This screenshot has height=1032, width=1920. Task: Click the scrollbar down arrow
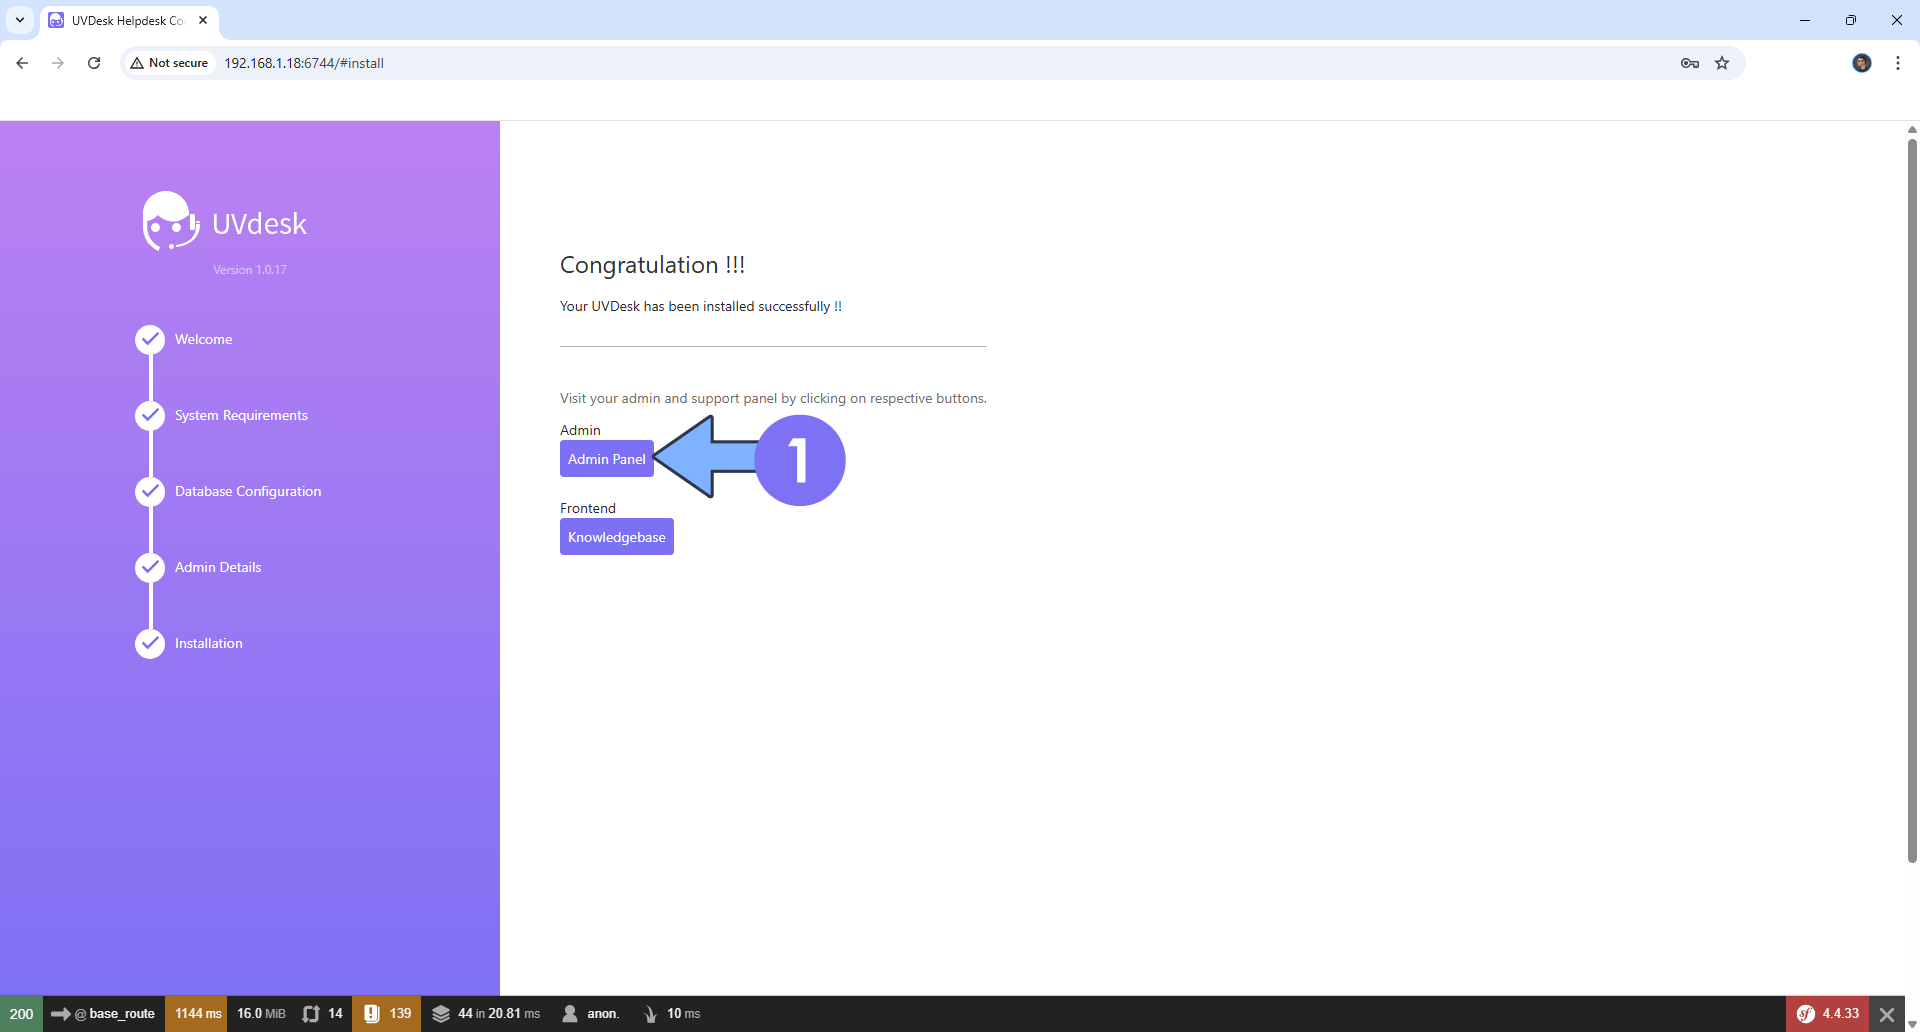1912,1024
